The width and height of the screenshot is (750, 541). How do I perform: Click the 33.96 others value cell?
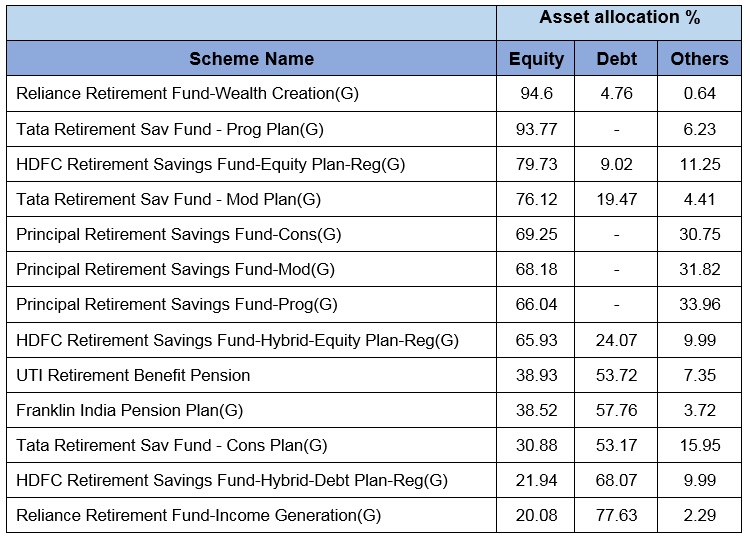tap(699, 305)
